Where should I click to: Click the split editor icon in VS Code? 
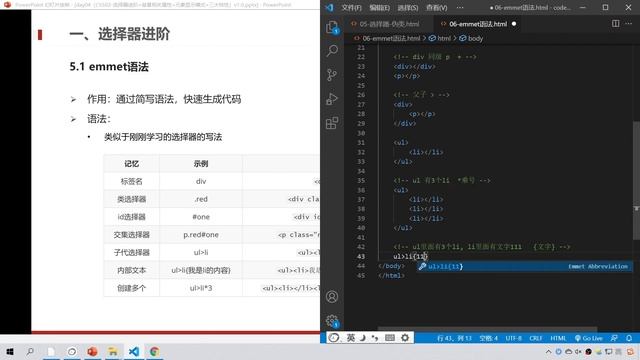pos(616,24)
